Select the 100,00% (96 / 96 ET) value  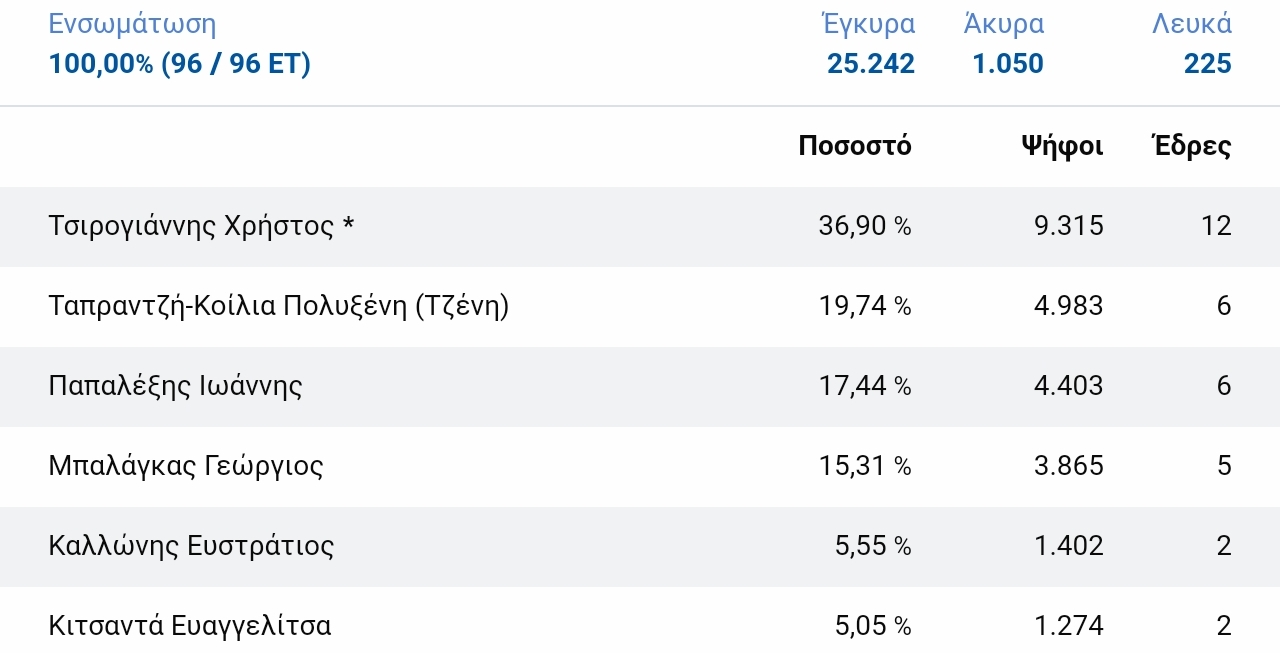pyautogui.click(x=180, y=64)
